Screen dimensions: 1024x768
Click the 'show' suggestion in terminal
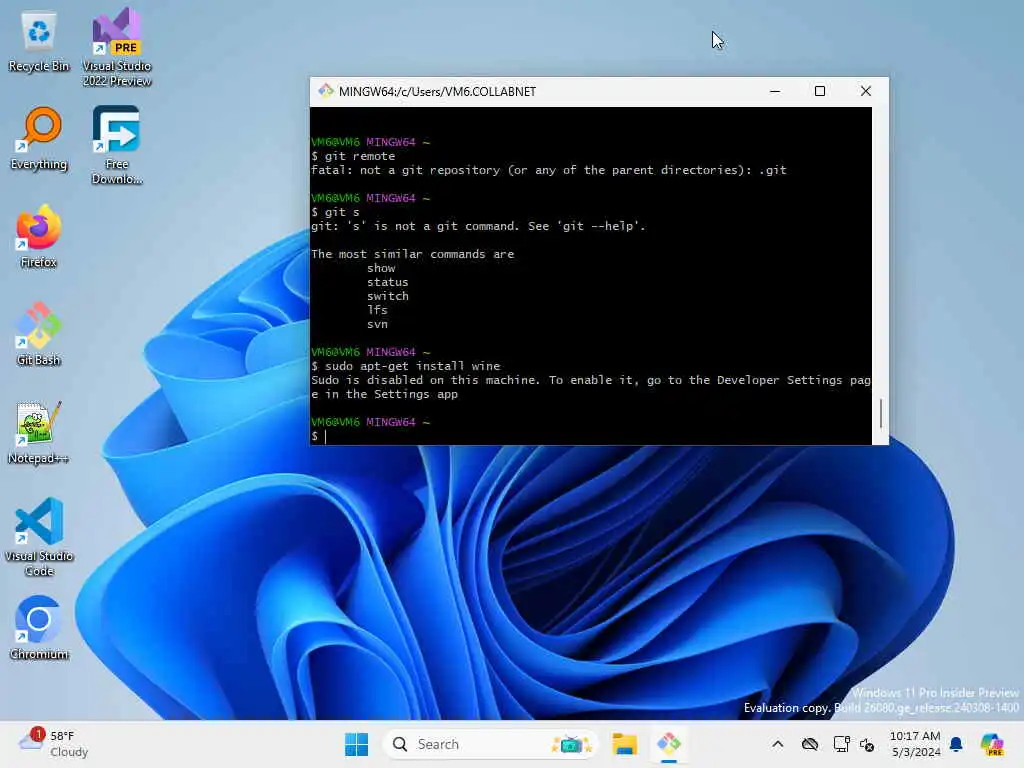381,268
